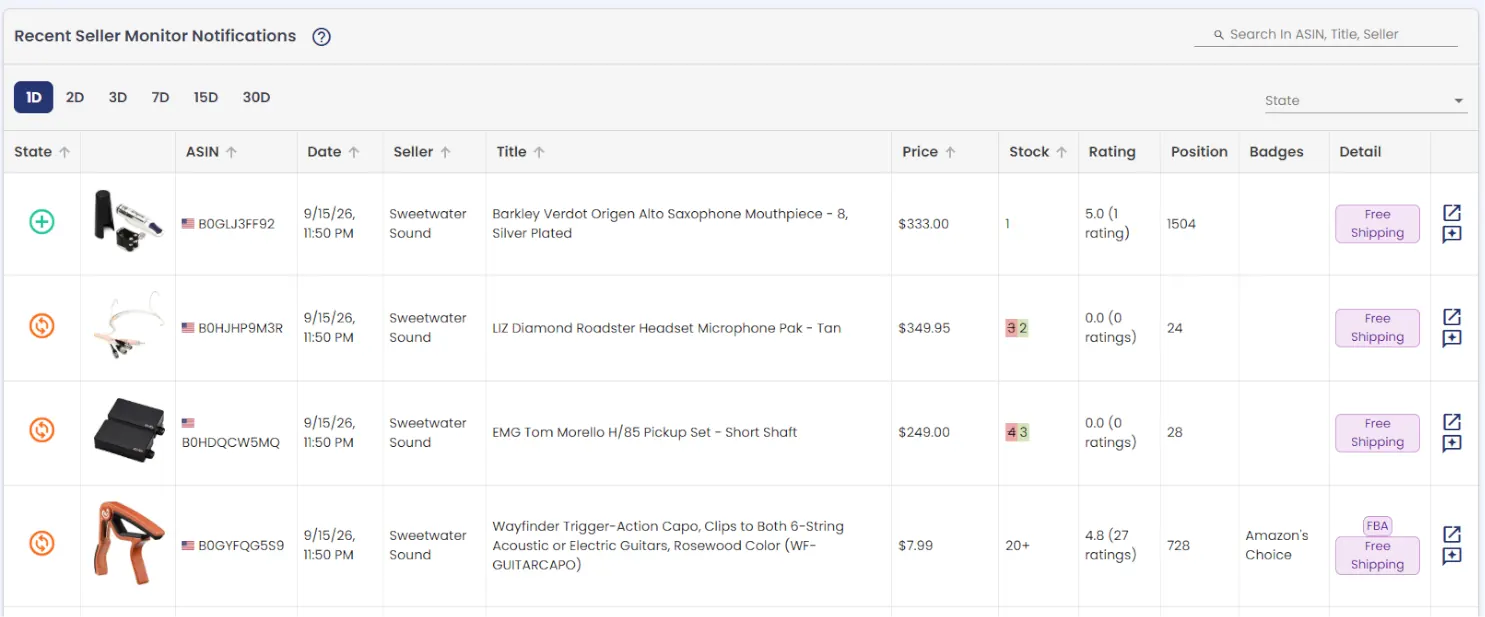Click title Wayfinder Trigger-Action Capo
The width and height of the screenshot is (1485, 617).
(x=668, y=545)
